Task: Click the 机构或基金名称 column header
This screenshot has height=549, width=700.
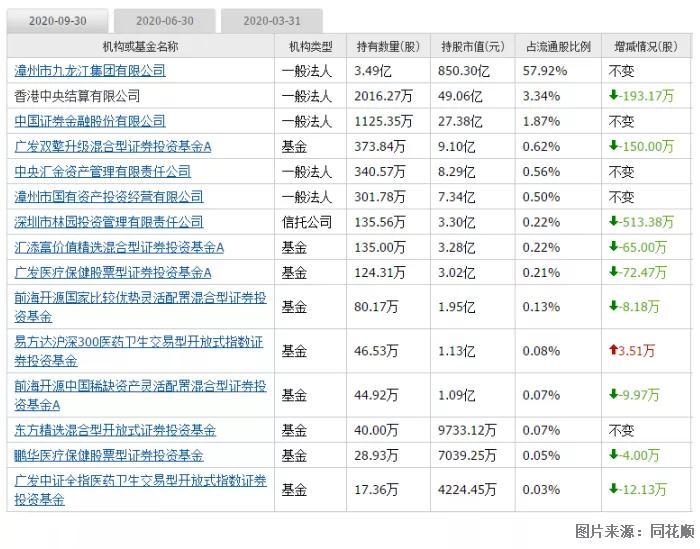Action: (x=140, y=46)
